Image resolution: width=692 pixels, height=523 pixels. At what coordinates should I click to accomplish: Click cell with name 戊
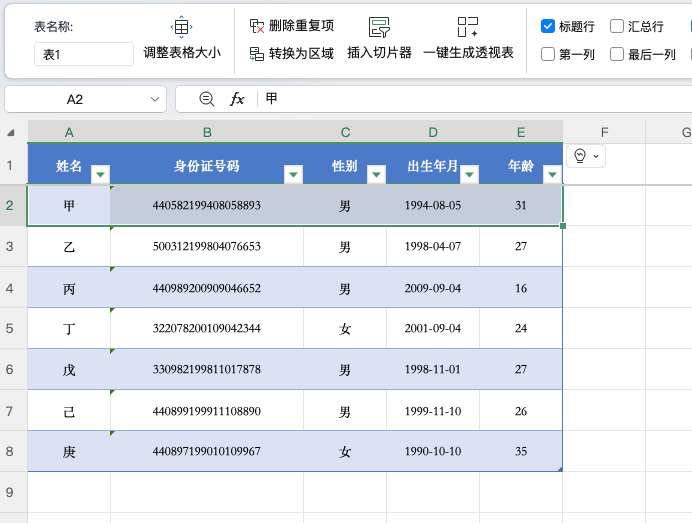point(69,369)
